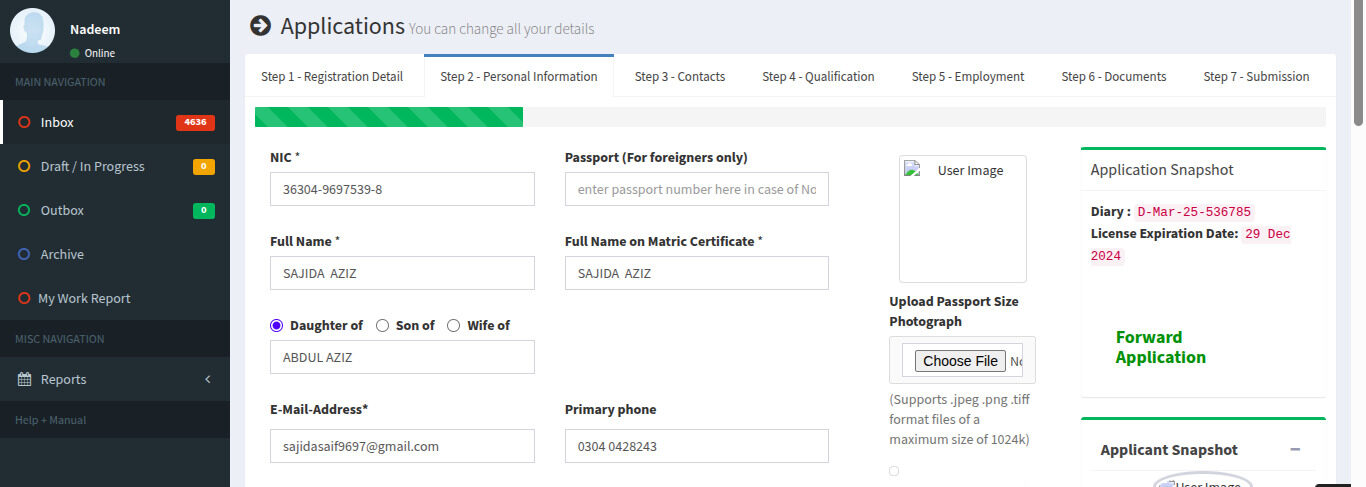Click the Nadeem username in sidebar
The width and height of the screenshot is (1366, 487).
click(95, 29)
